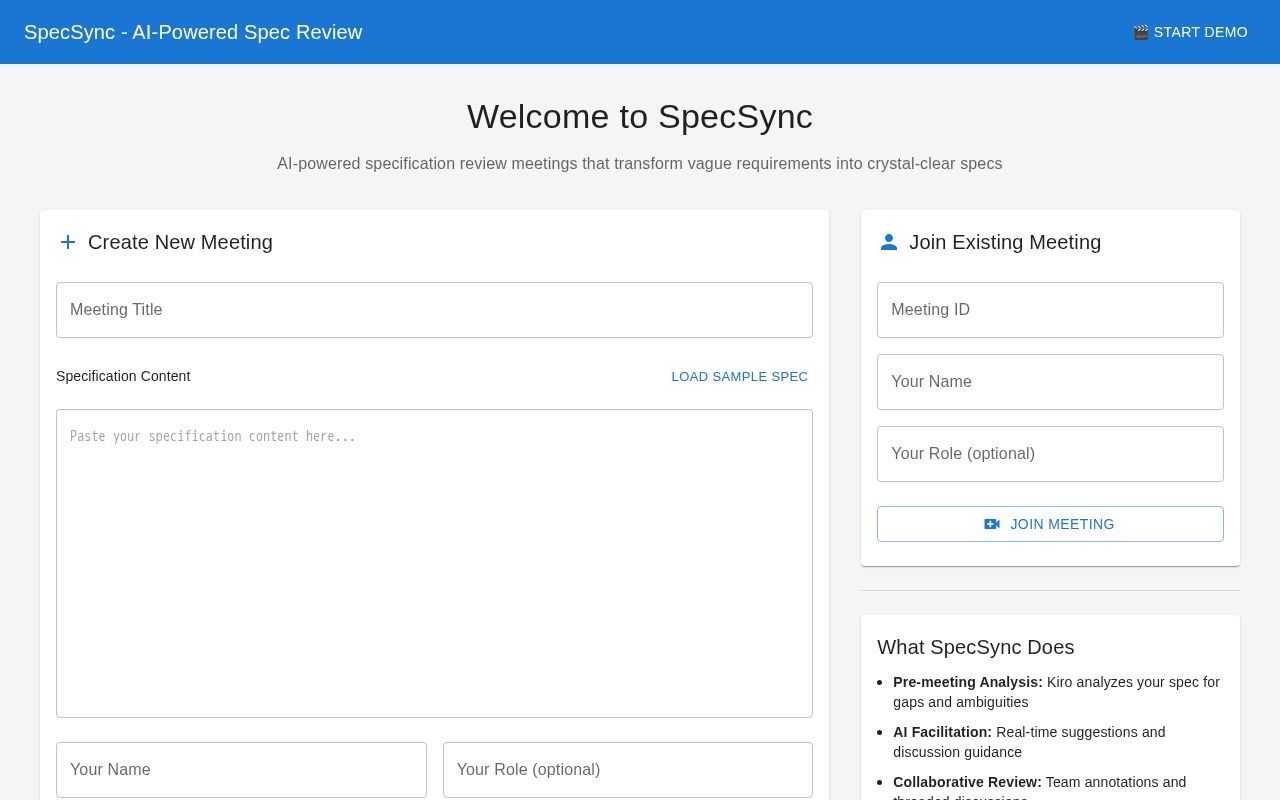
Task: Click the 'Welcome to SpecSync' heading
Action: point(640,117)
